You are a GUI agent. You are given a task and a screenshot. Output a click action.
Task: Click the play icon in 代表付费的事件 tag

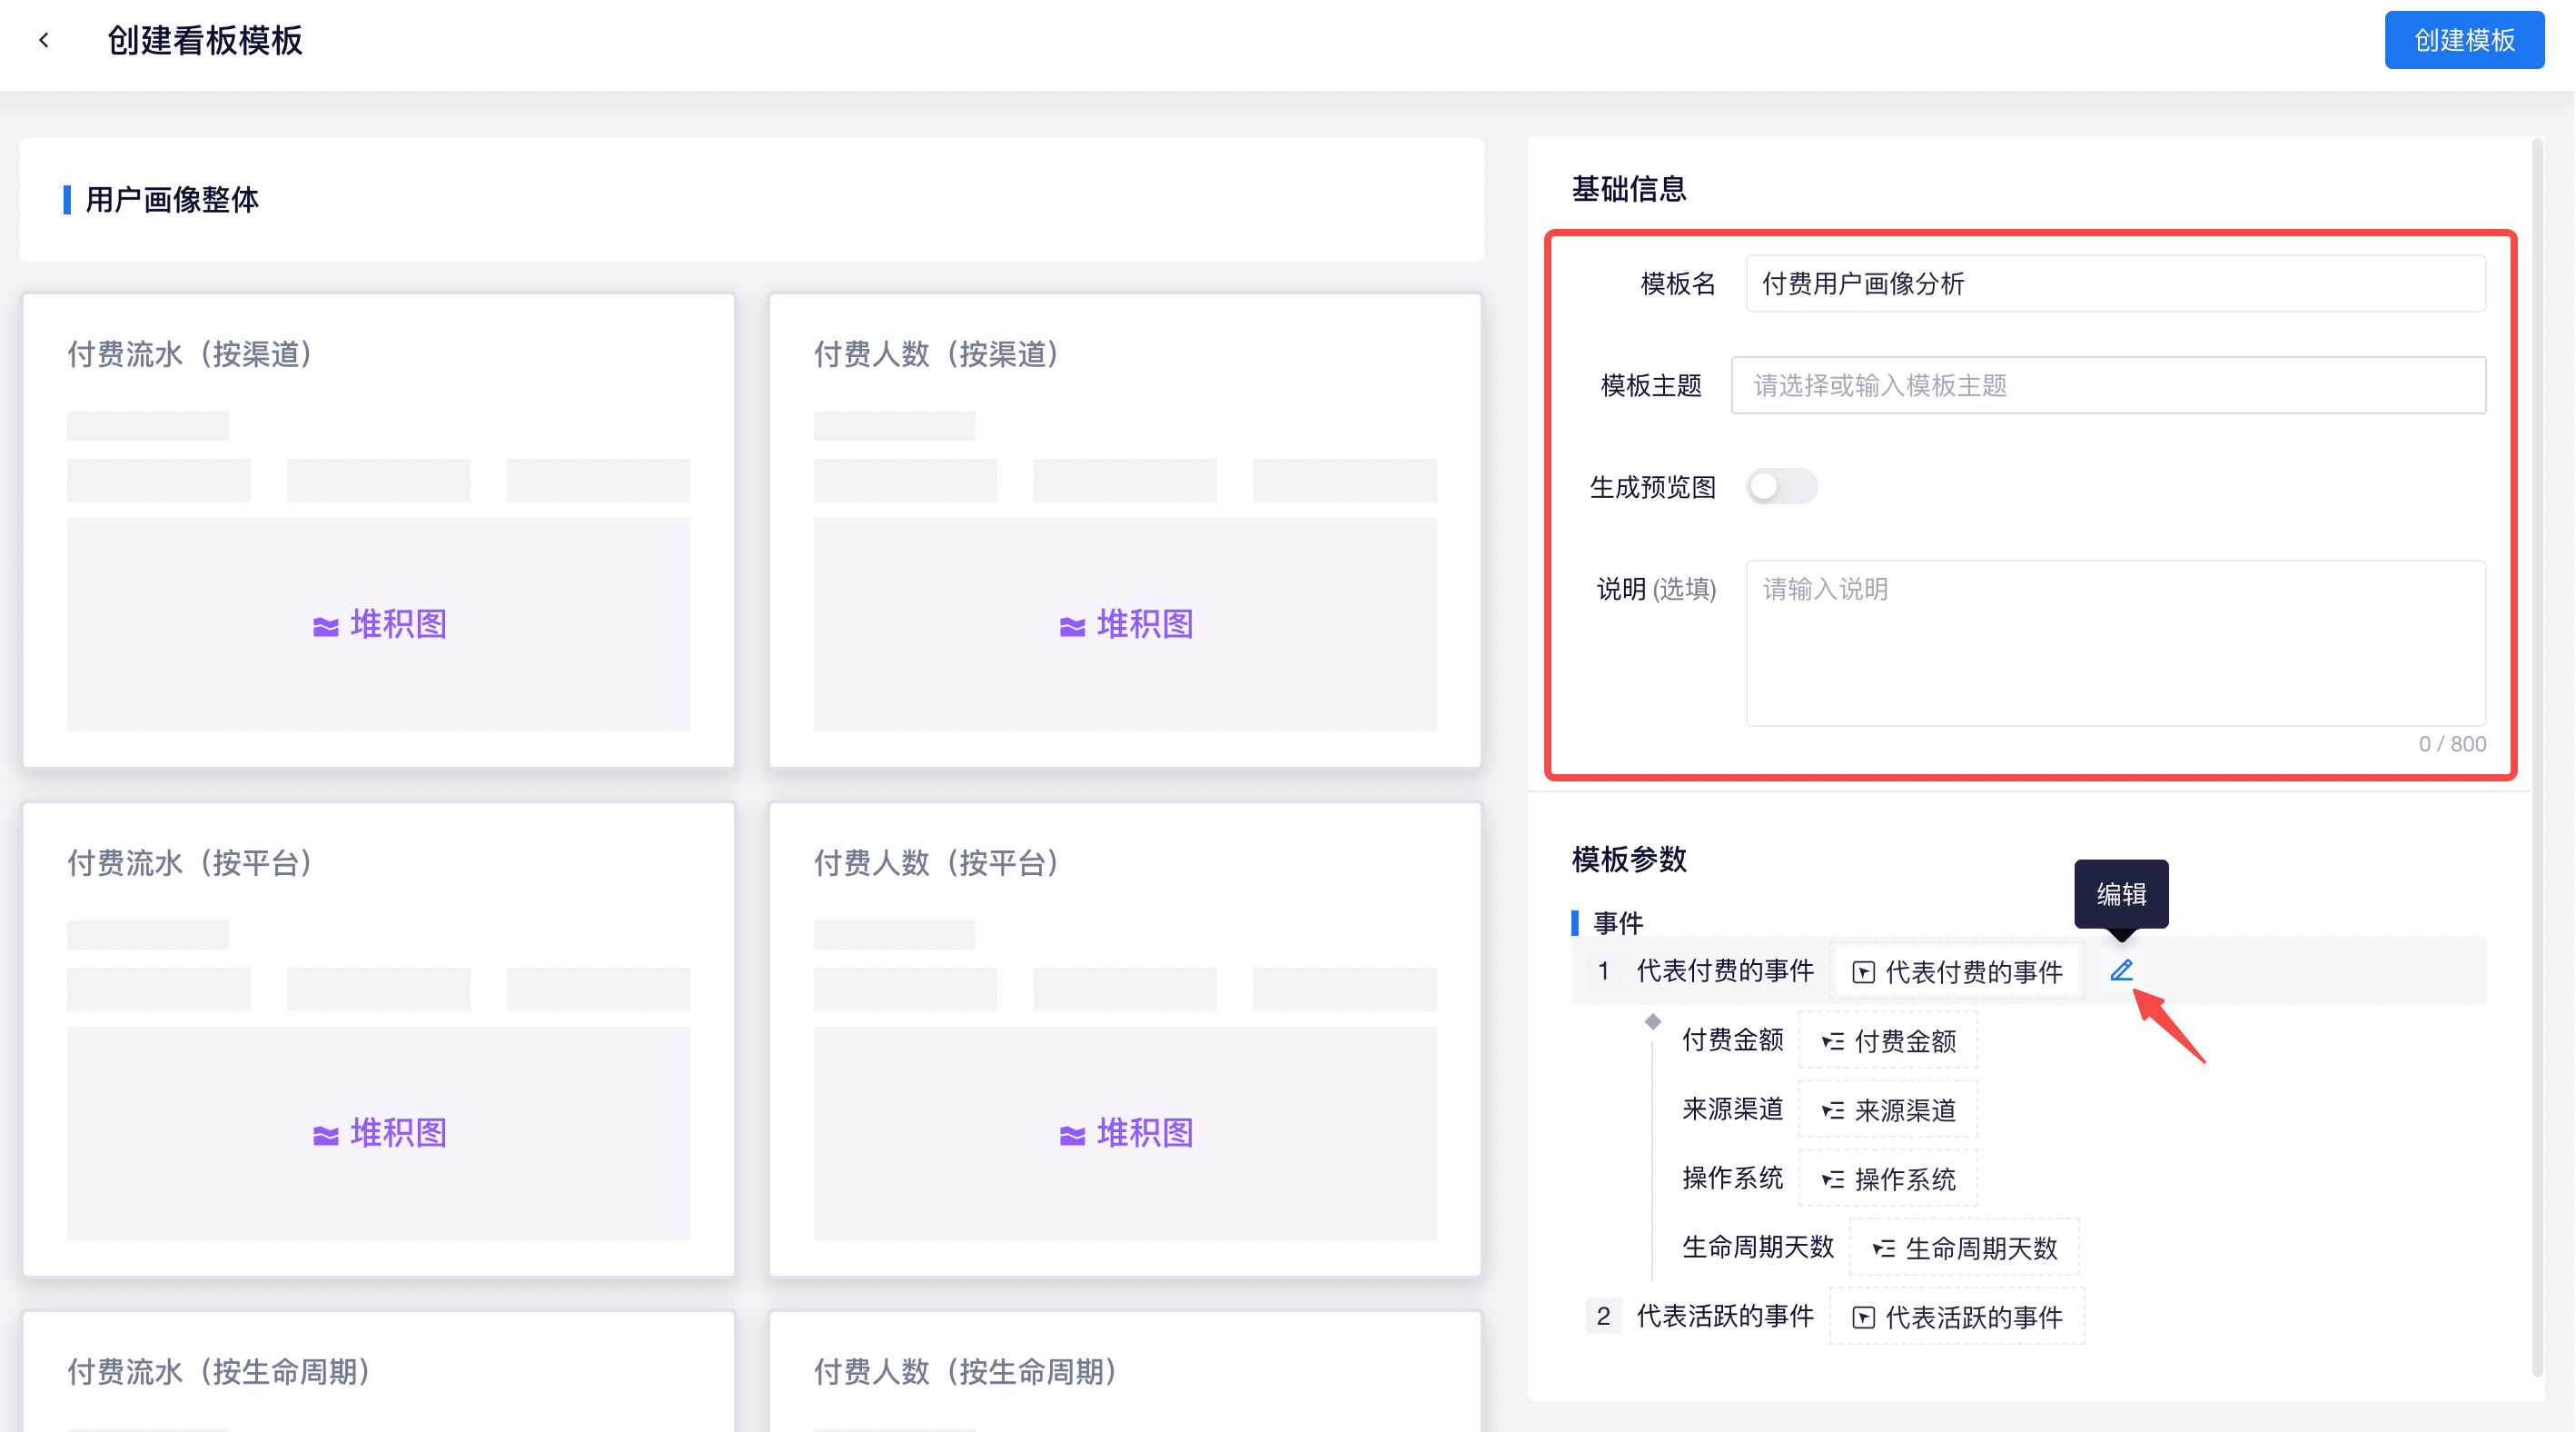coord(1863,972)
